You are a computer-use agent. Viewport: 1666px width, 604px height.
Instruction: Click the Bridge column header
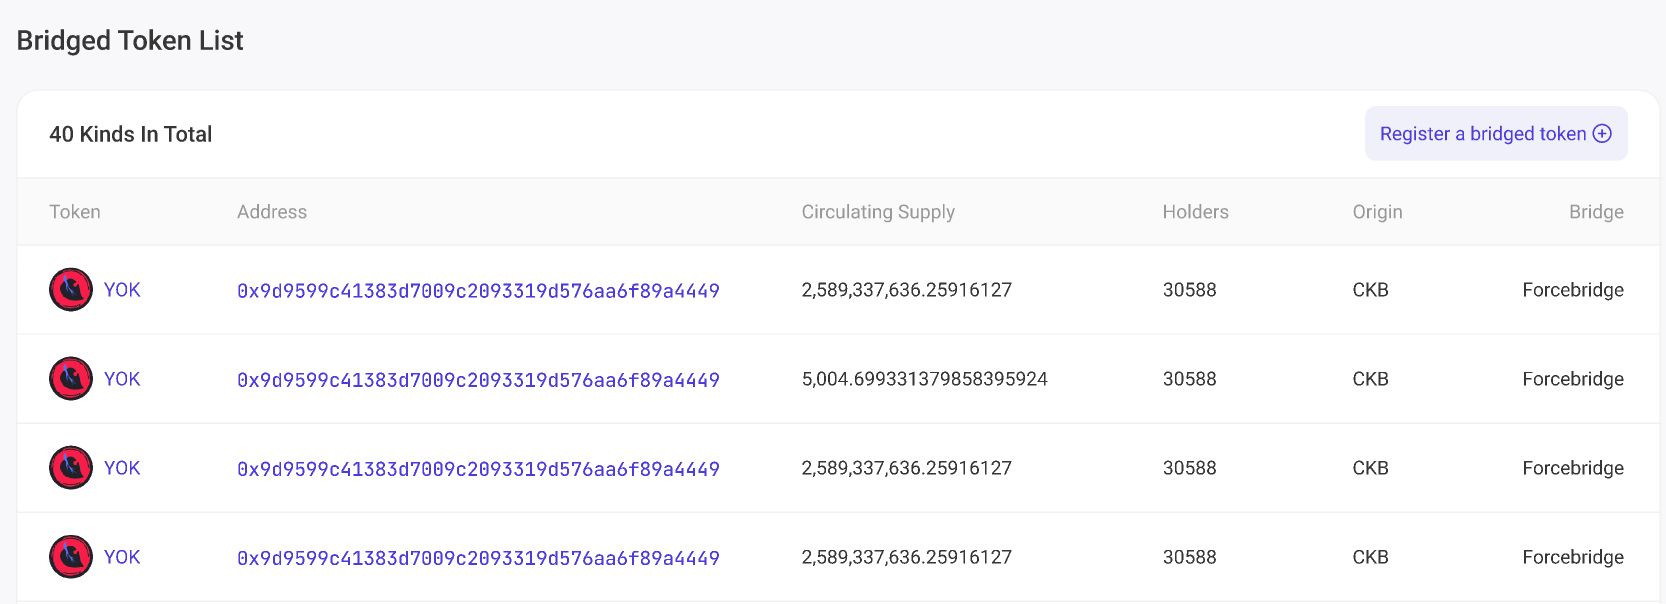point(1596,211)
